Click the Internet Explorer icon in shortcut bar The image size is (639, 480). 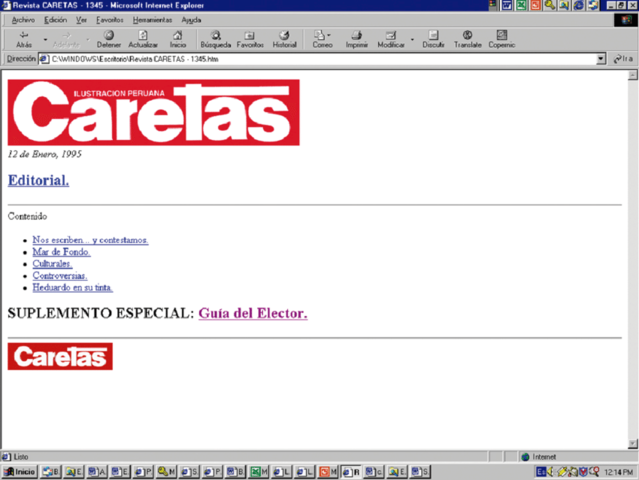pos(578,5)
